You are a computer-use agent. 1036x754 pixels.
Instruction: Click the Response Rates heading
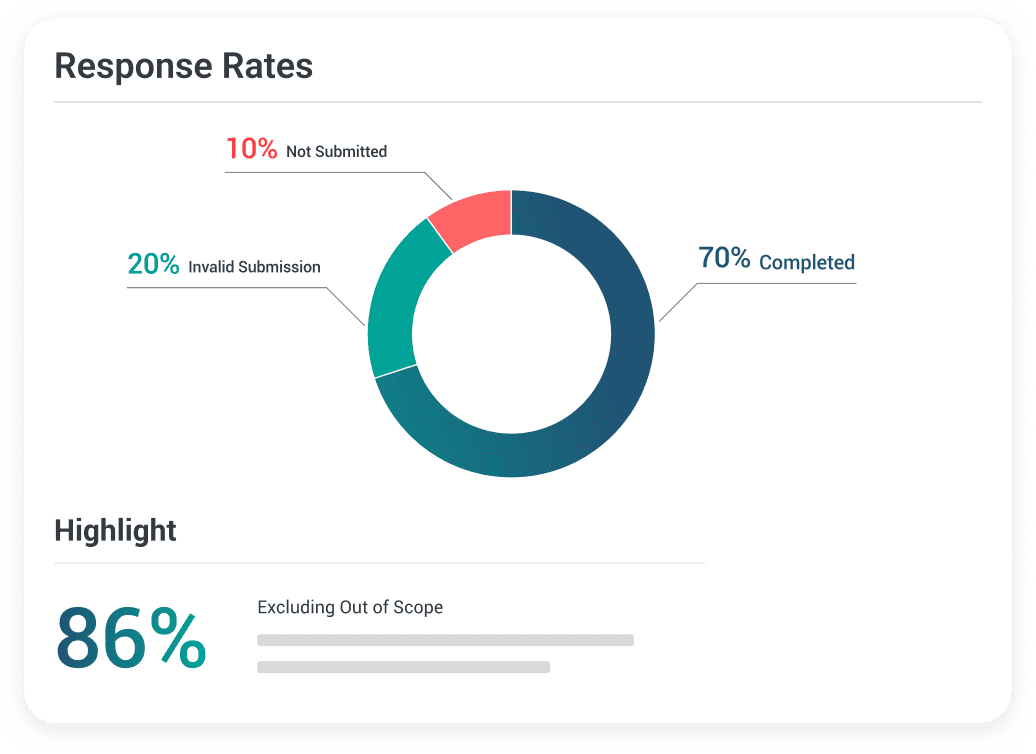click(183, 66)
